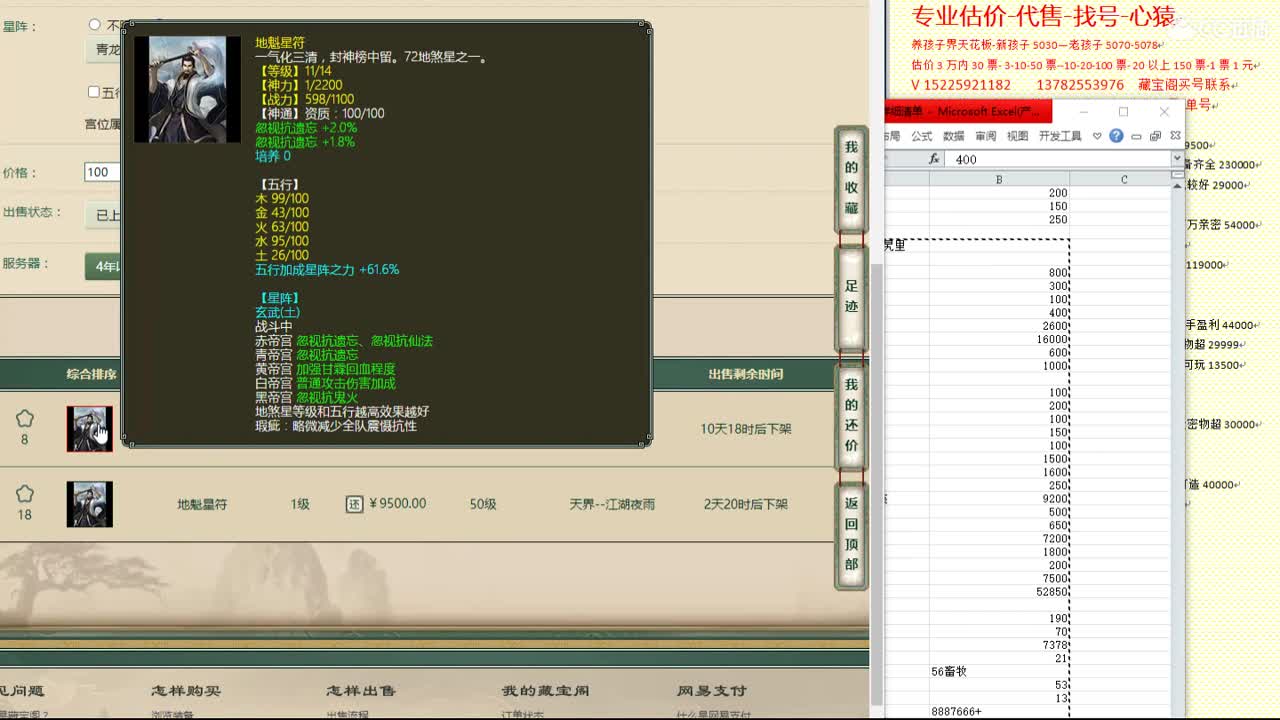Open Excel 视图 ribbon tab

[x=1017, y=136]
